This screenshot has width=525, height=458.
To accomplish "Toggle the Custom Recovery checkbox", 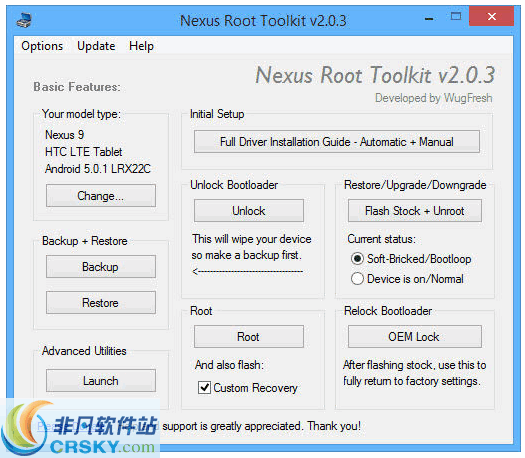I will coord(204,388).
